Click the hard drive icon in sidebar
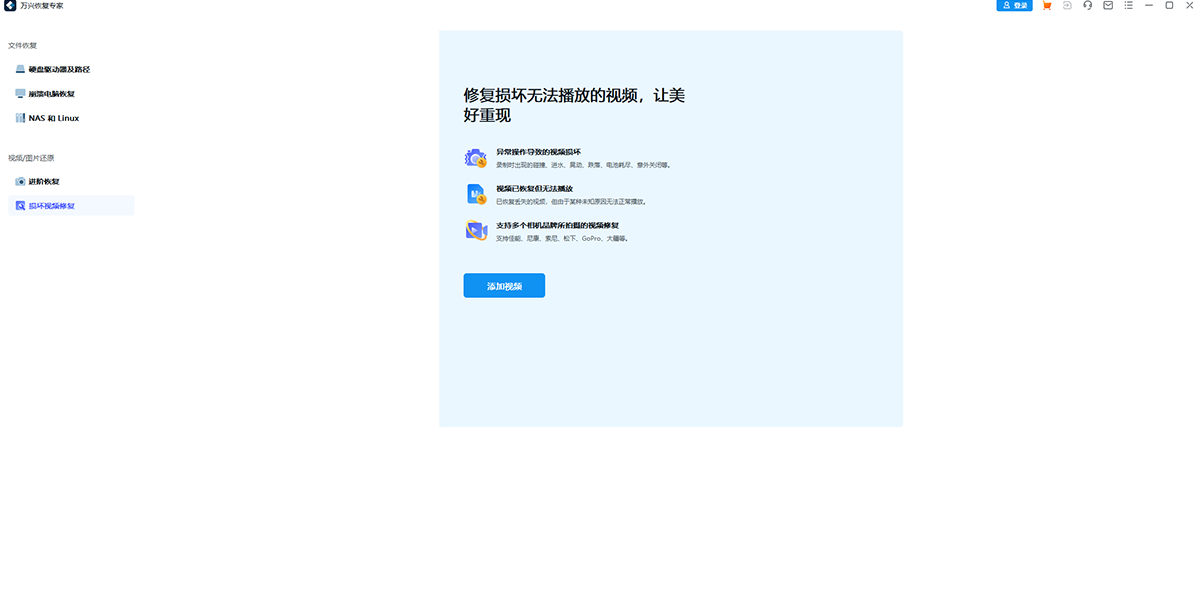The width and height of the screenshot is (1200, 600). pos(20,70)
